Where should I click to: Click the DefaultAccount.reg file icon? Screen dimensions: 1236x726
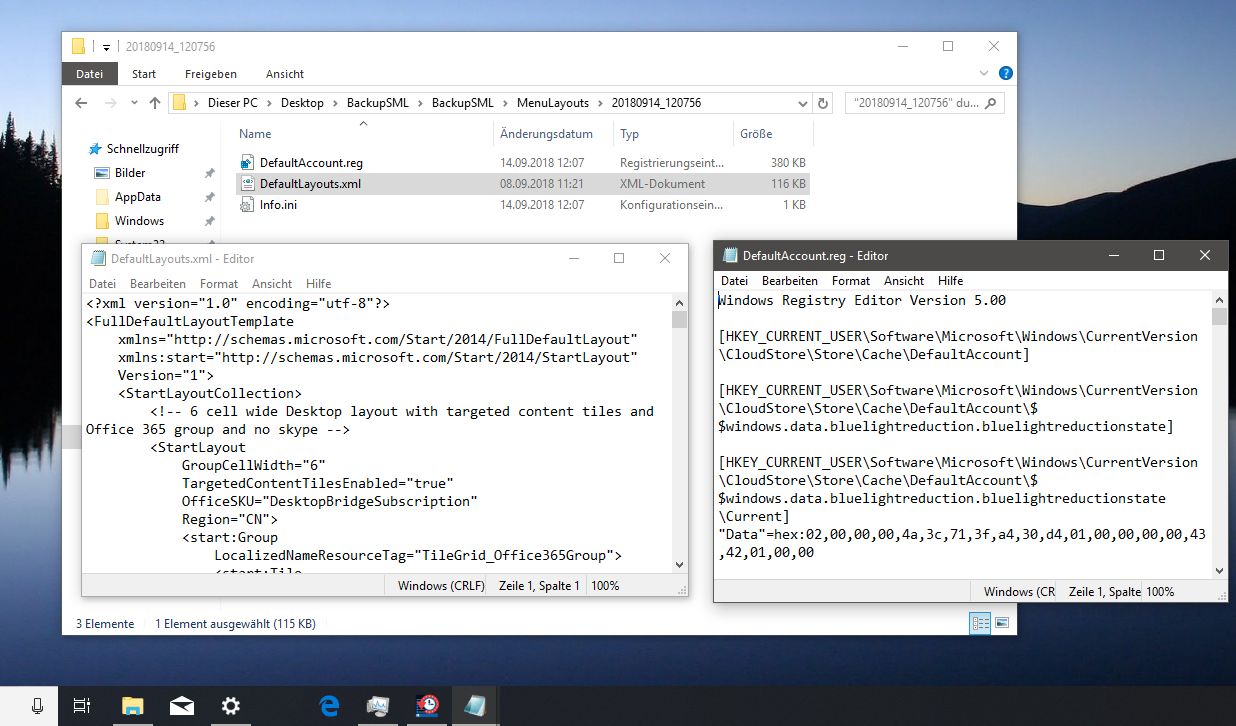(248, 162)
